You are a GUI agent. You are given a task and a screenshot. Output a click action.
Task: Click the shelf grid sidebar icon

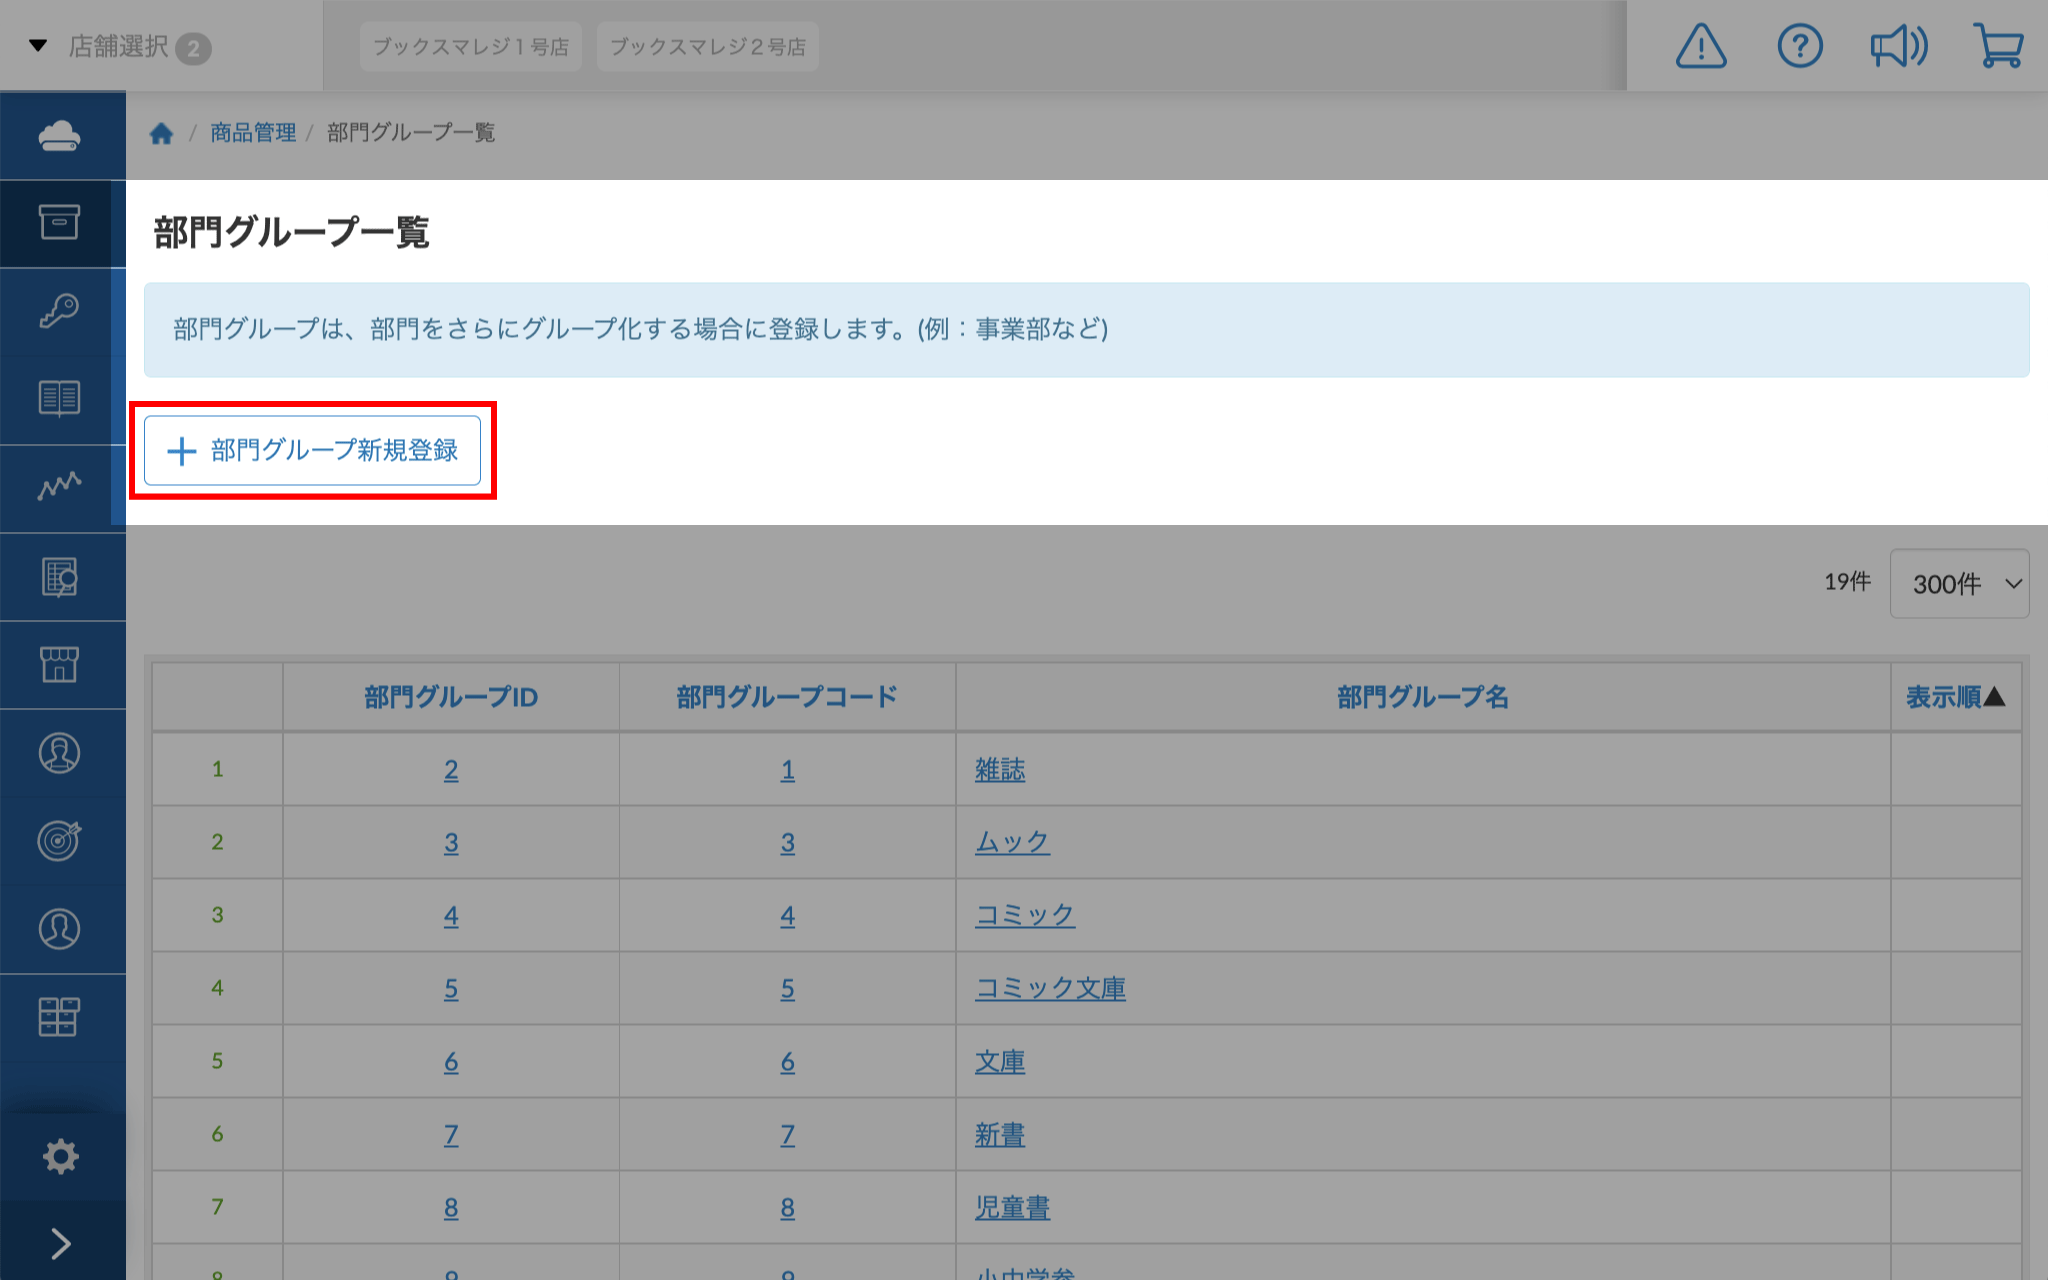[x=59, y=1017]
